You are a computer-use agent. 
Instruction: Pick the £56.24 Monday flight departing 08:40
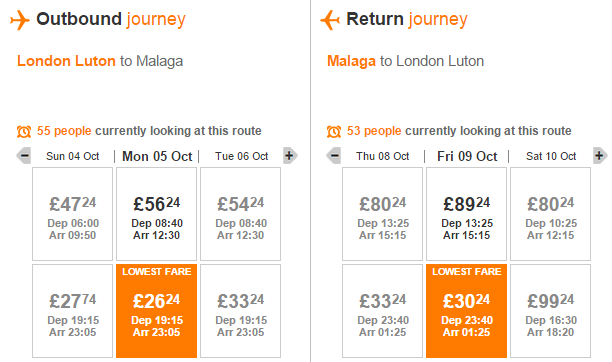pyautogui.click(x=157, y=214)
